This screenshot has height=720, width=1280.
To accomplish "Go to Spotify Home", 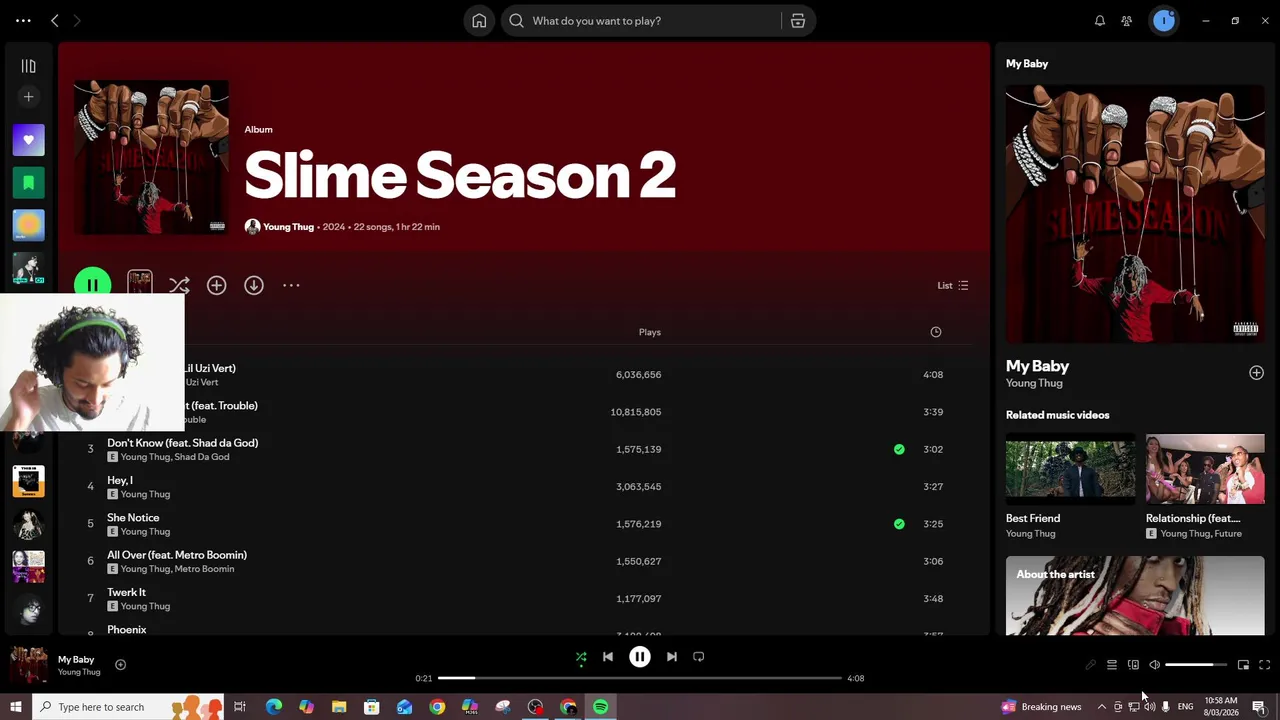I will (479, 21).
